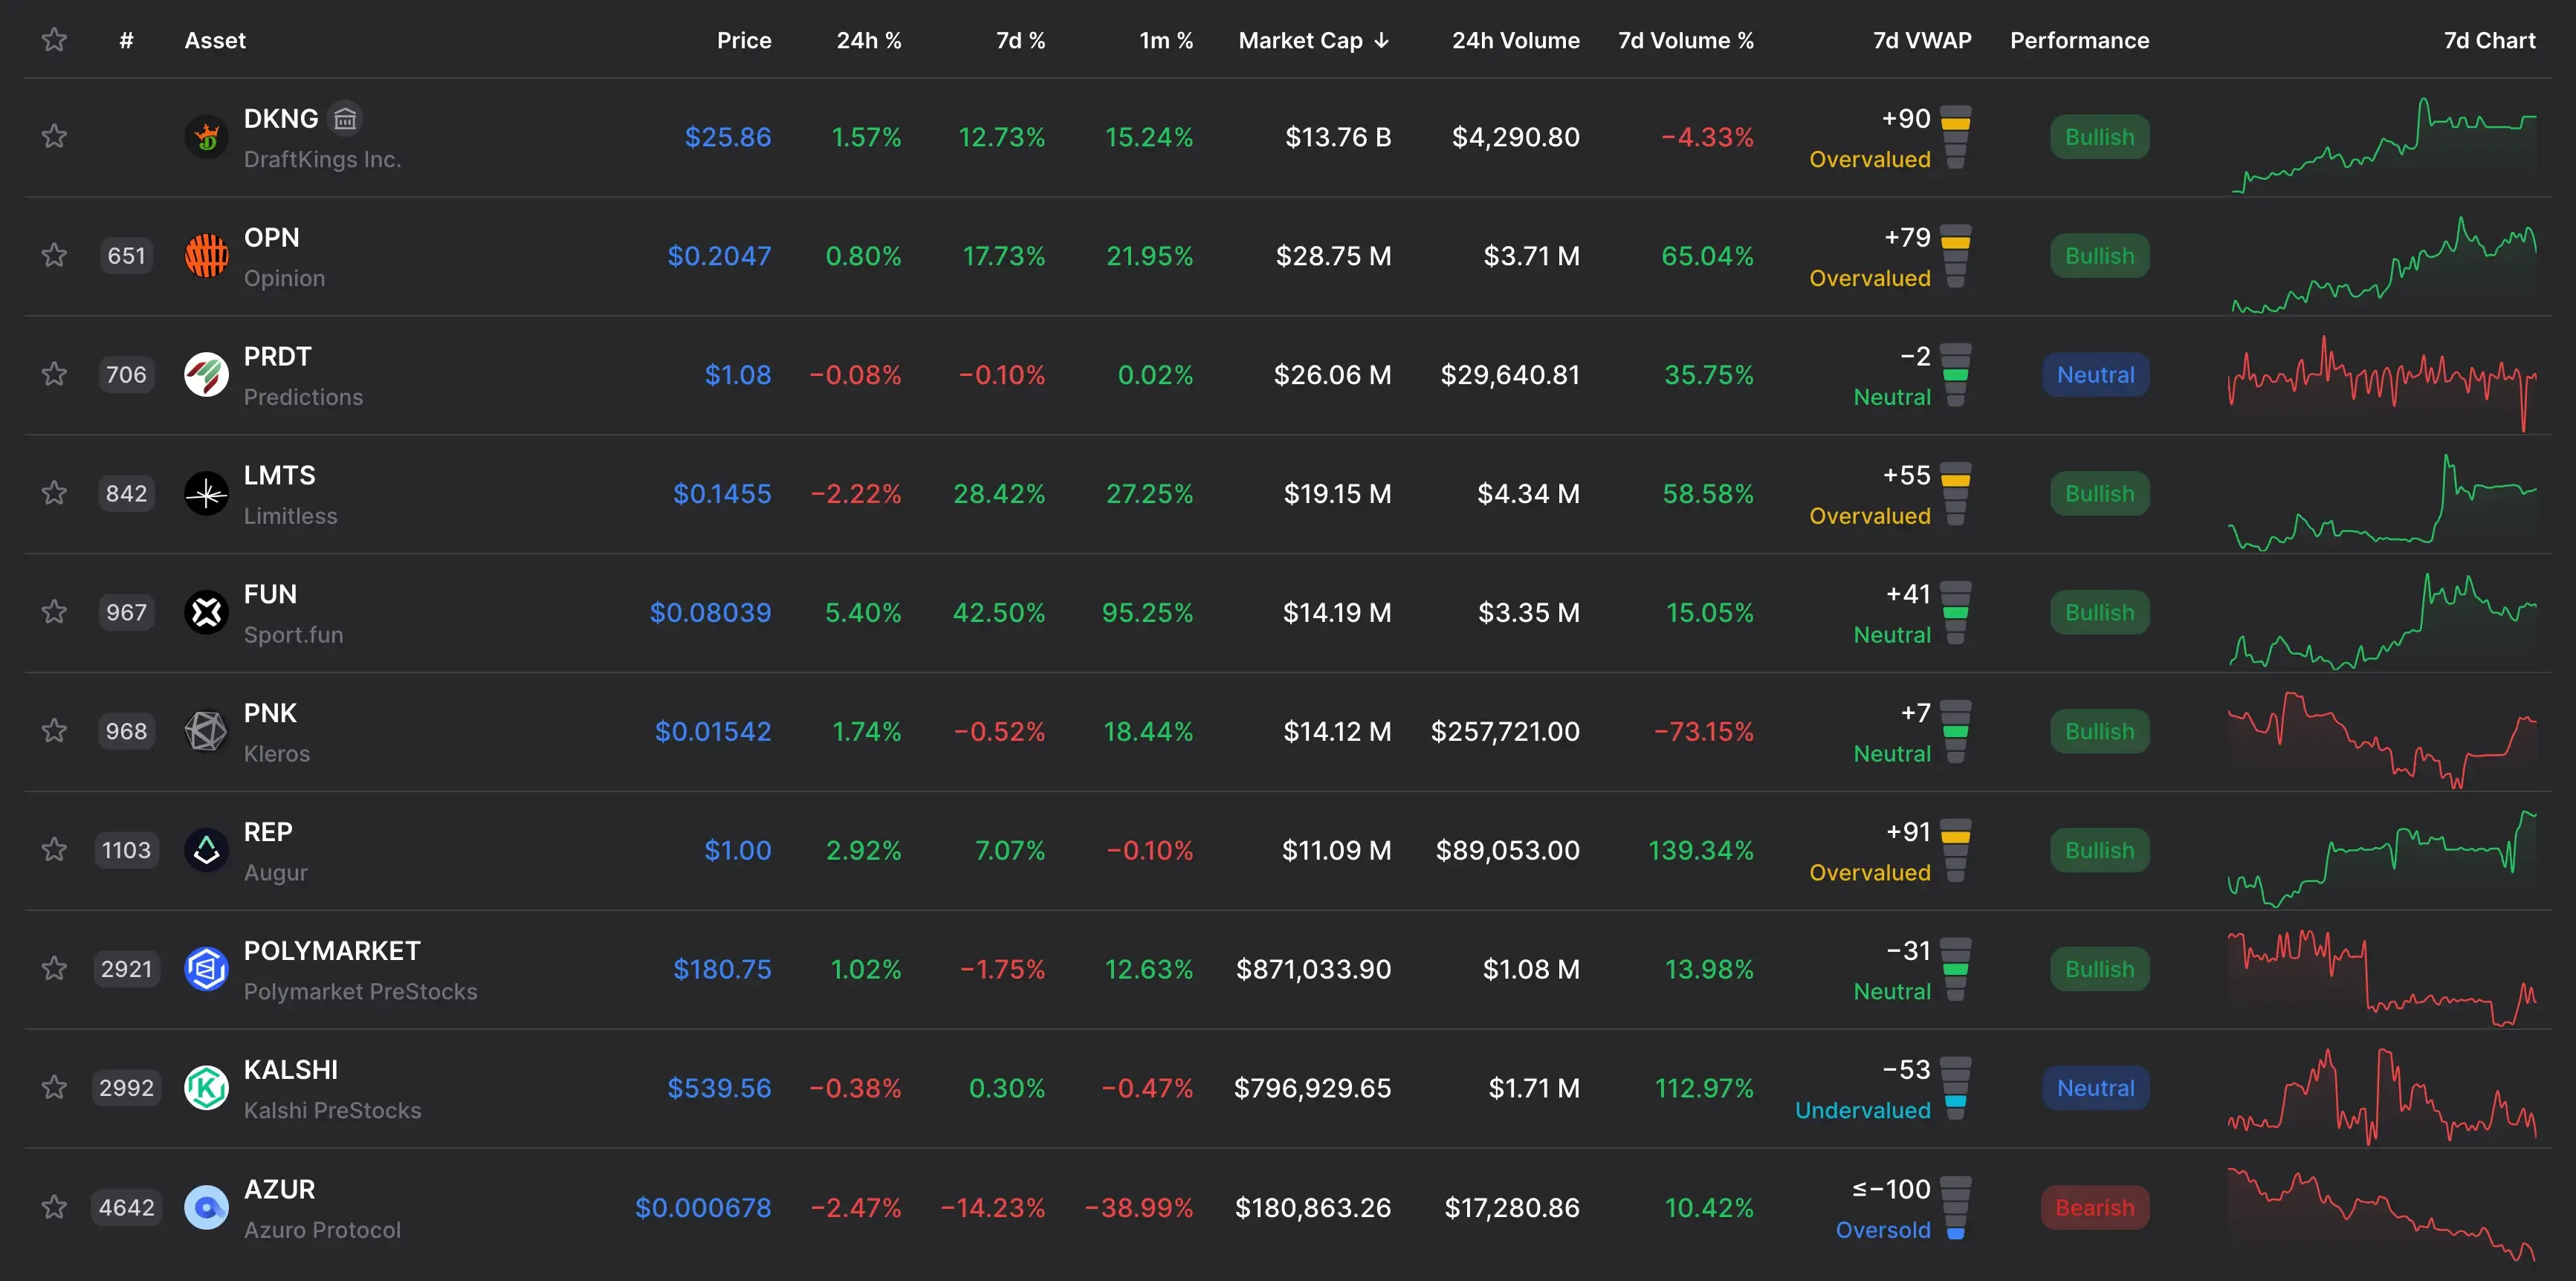Screen dimensions: 2576x1281
Task: Click the Predictions PRDT logo
Action: pyautogui.click(x=207, y=374)
